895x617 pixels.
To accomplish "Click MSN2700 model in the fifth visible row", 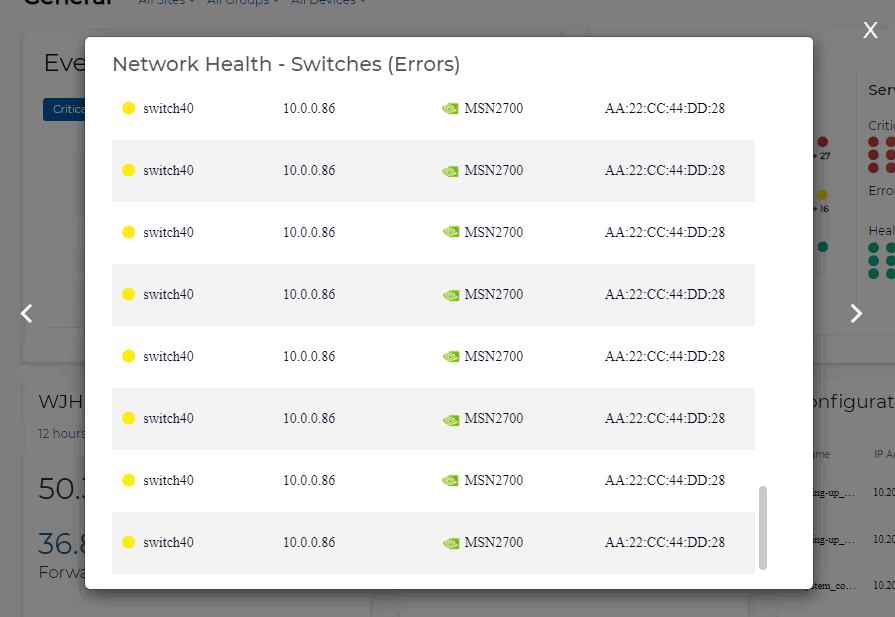I will [493, 356].
